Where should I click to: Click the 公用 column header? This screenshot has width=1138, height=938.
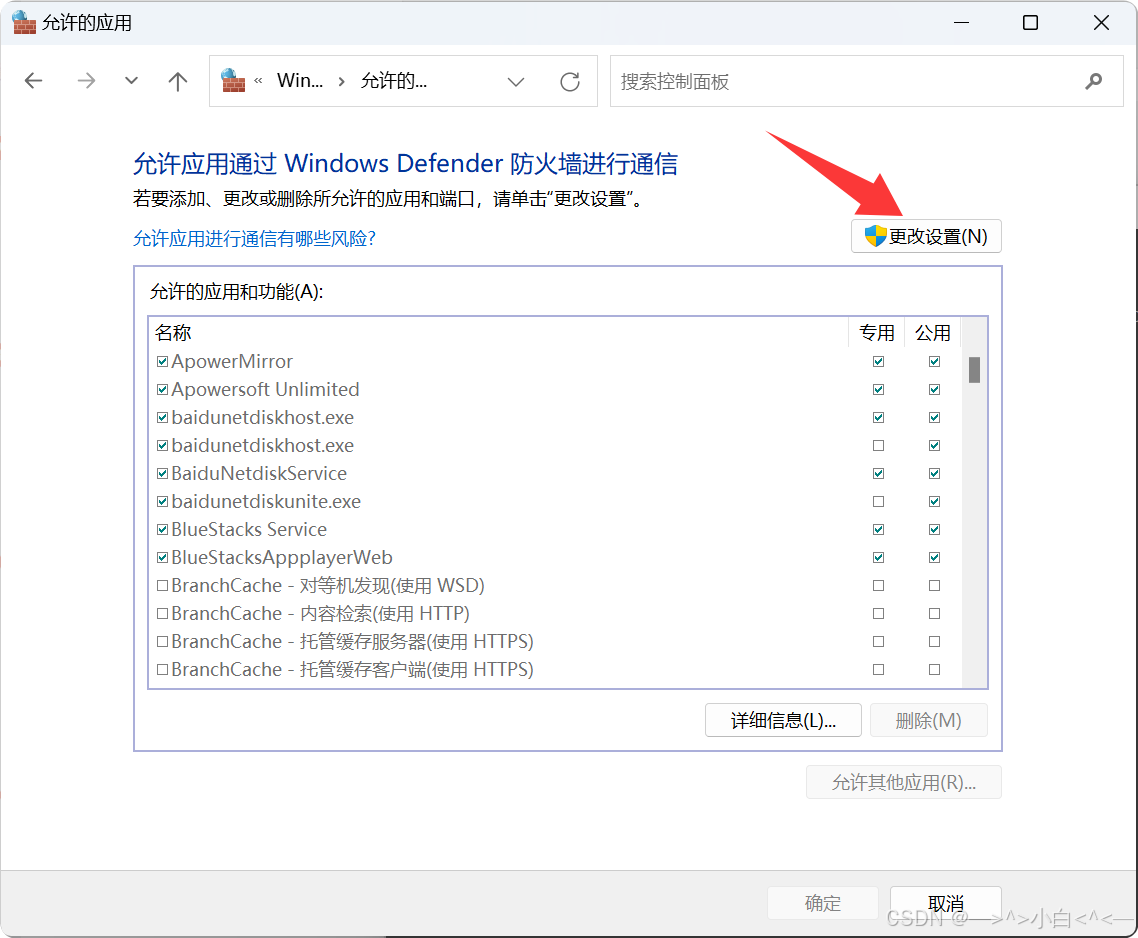(933, 333)
